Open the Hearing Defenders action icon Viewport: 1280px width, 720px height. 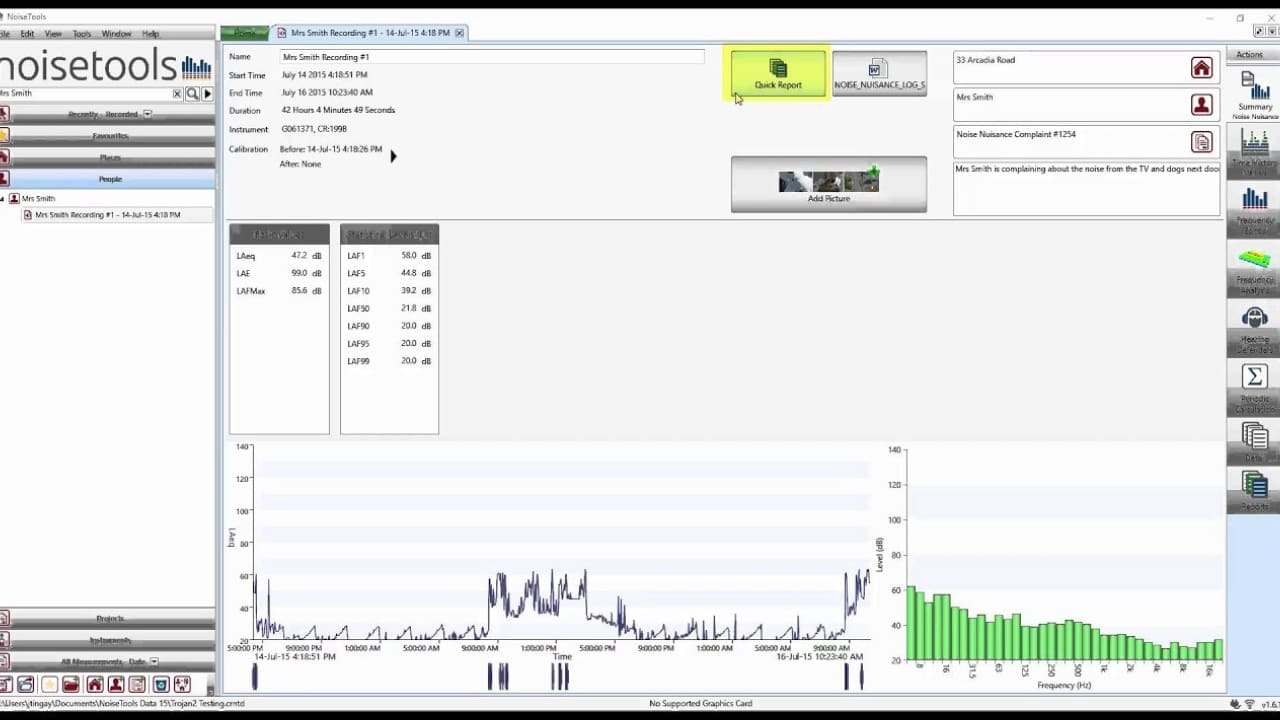pyautogui.click(x=1254, y=330)
